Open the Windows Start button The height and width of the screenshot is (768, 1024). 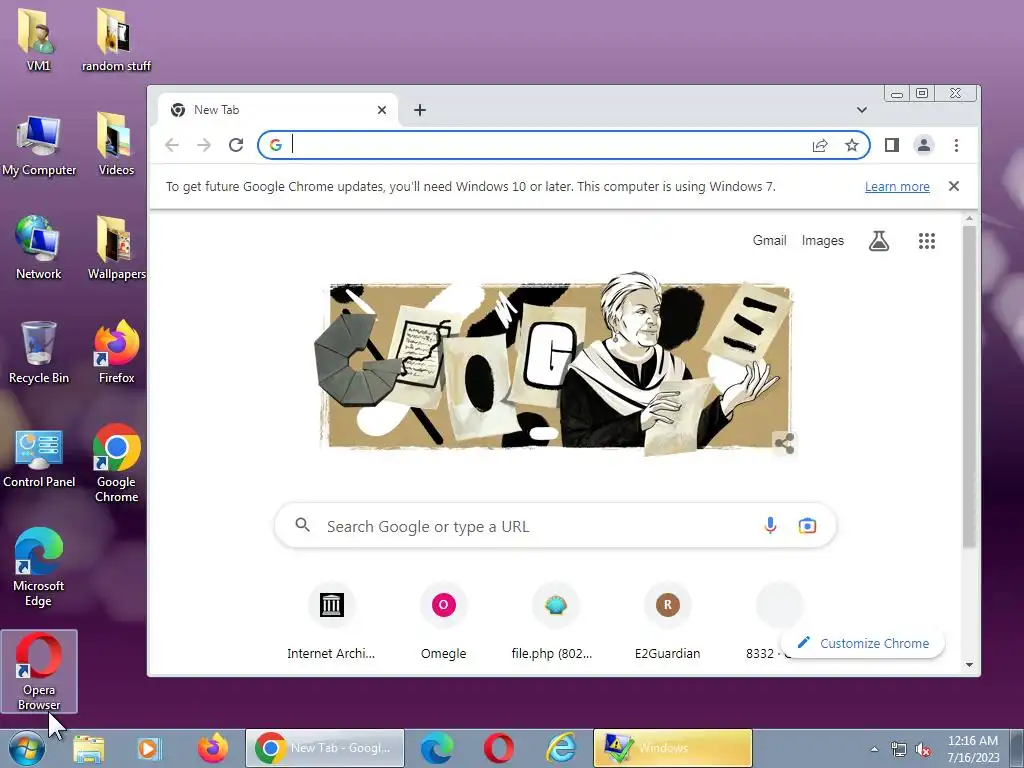pyautogui.click(x=27, y=748)
